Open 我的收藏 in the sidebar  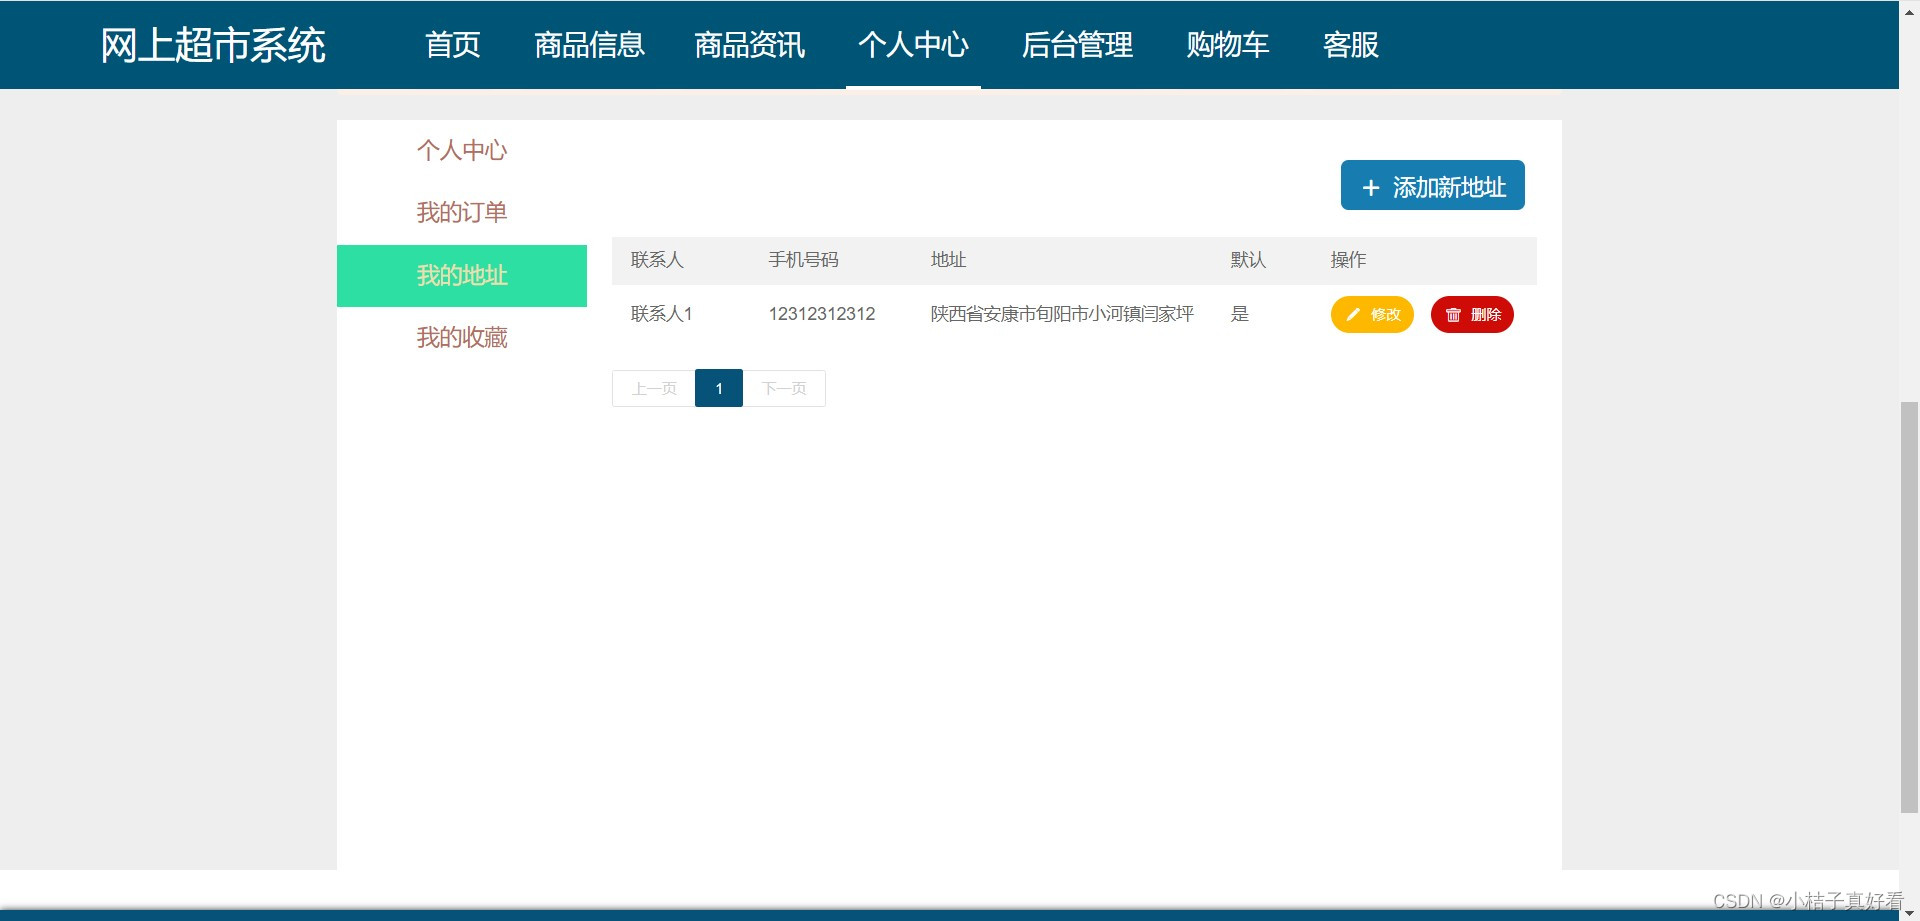pos(462,337)
